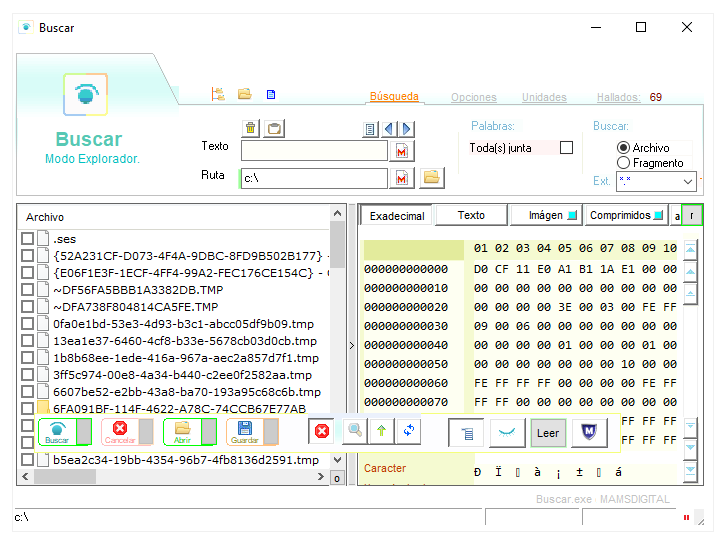Viewport: 720px width, 540px height.
Task: Click the left blue arrow button
Action: pyautogui.click(x=389, y=129)
